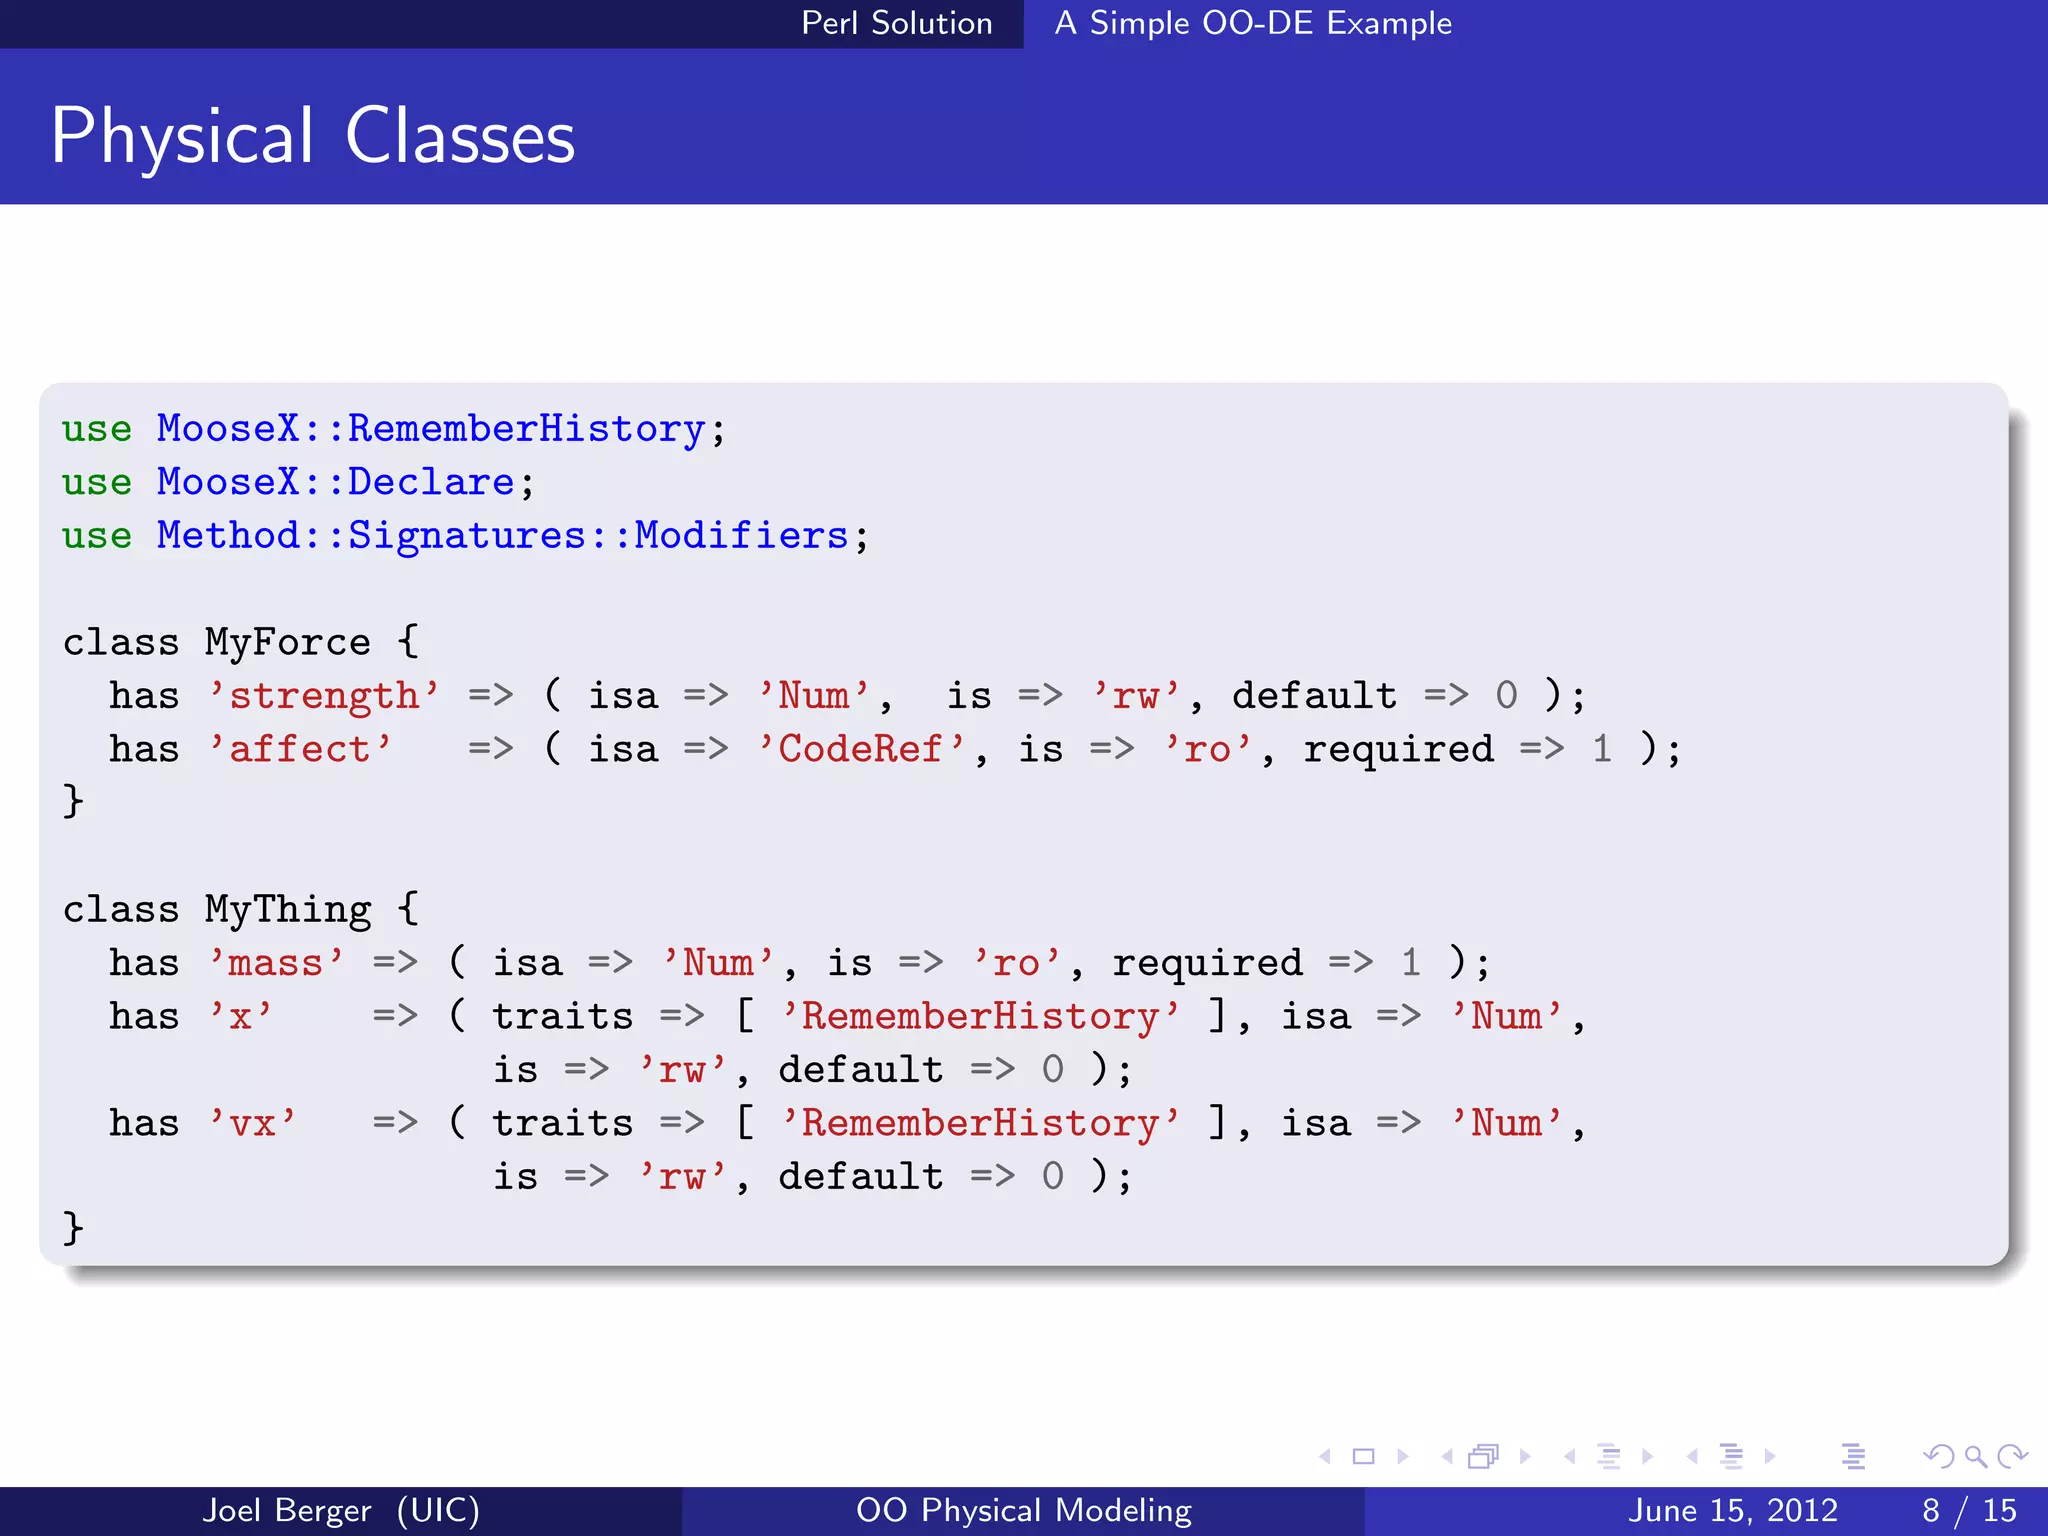Click the 'CodeRef' type string
This screenshot has height=1536, width=2048.
[861, 749]
